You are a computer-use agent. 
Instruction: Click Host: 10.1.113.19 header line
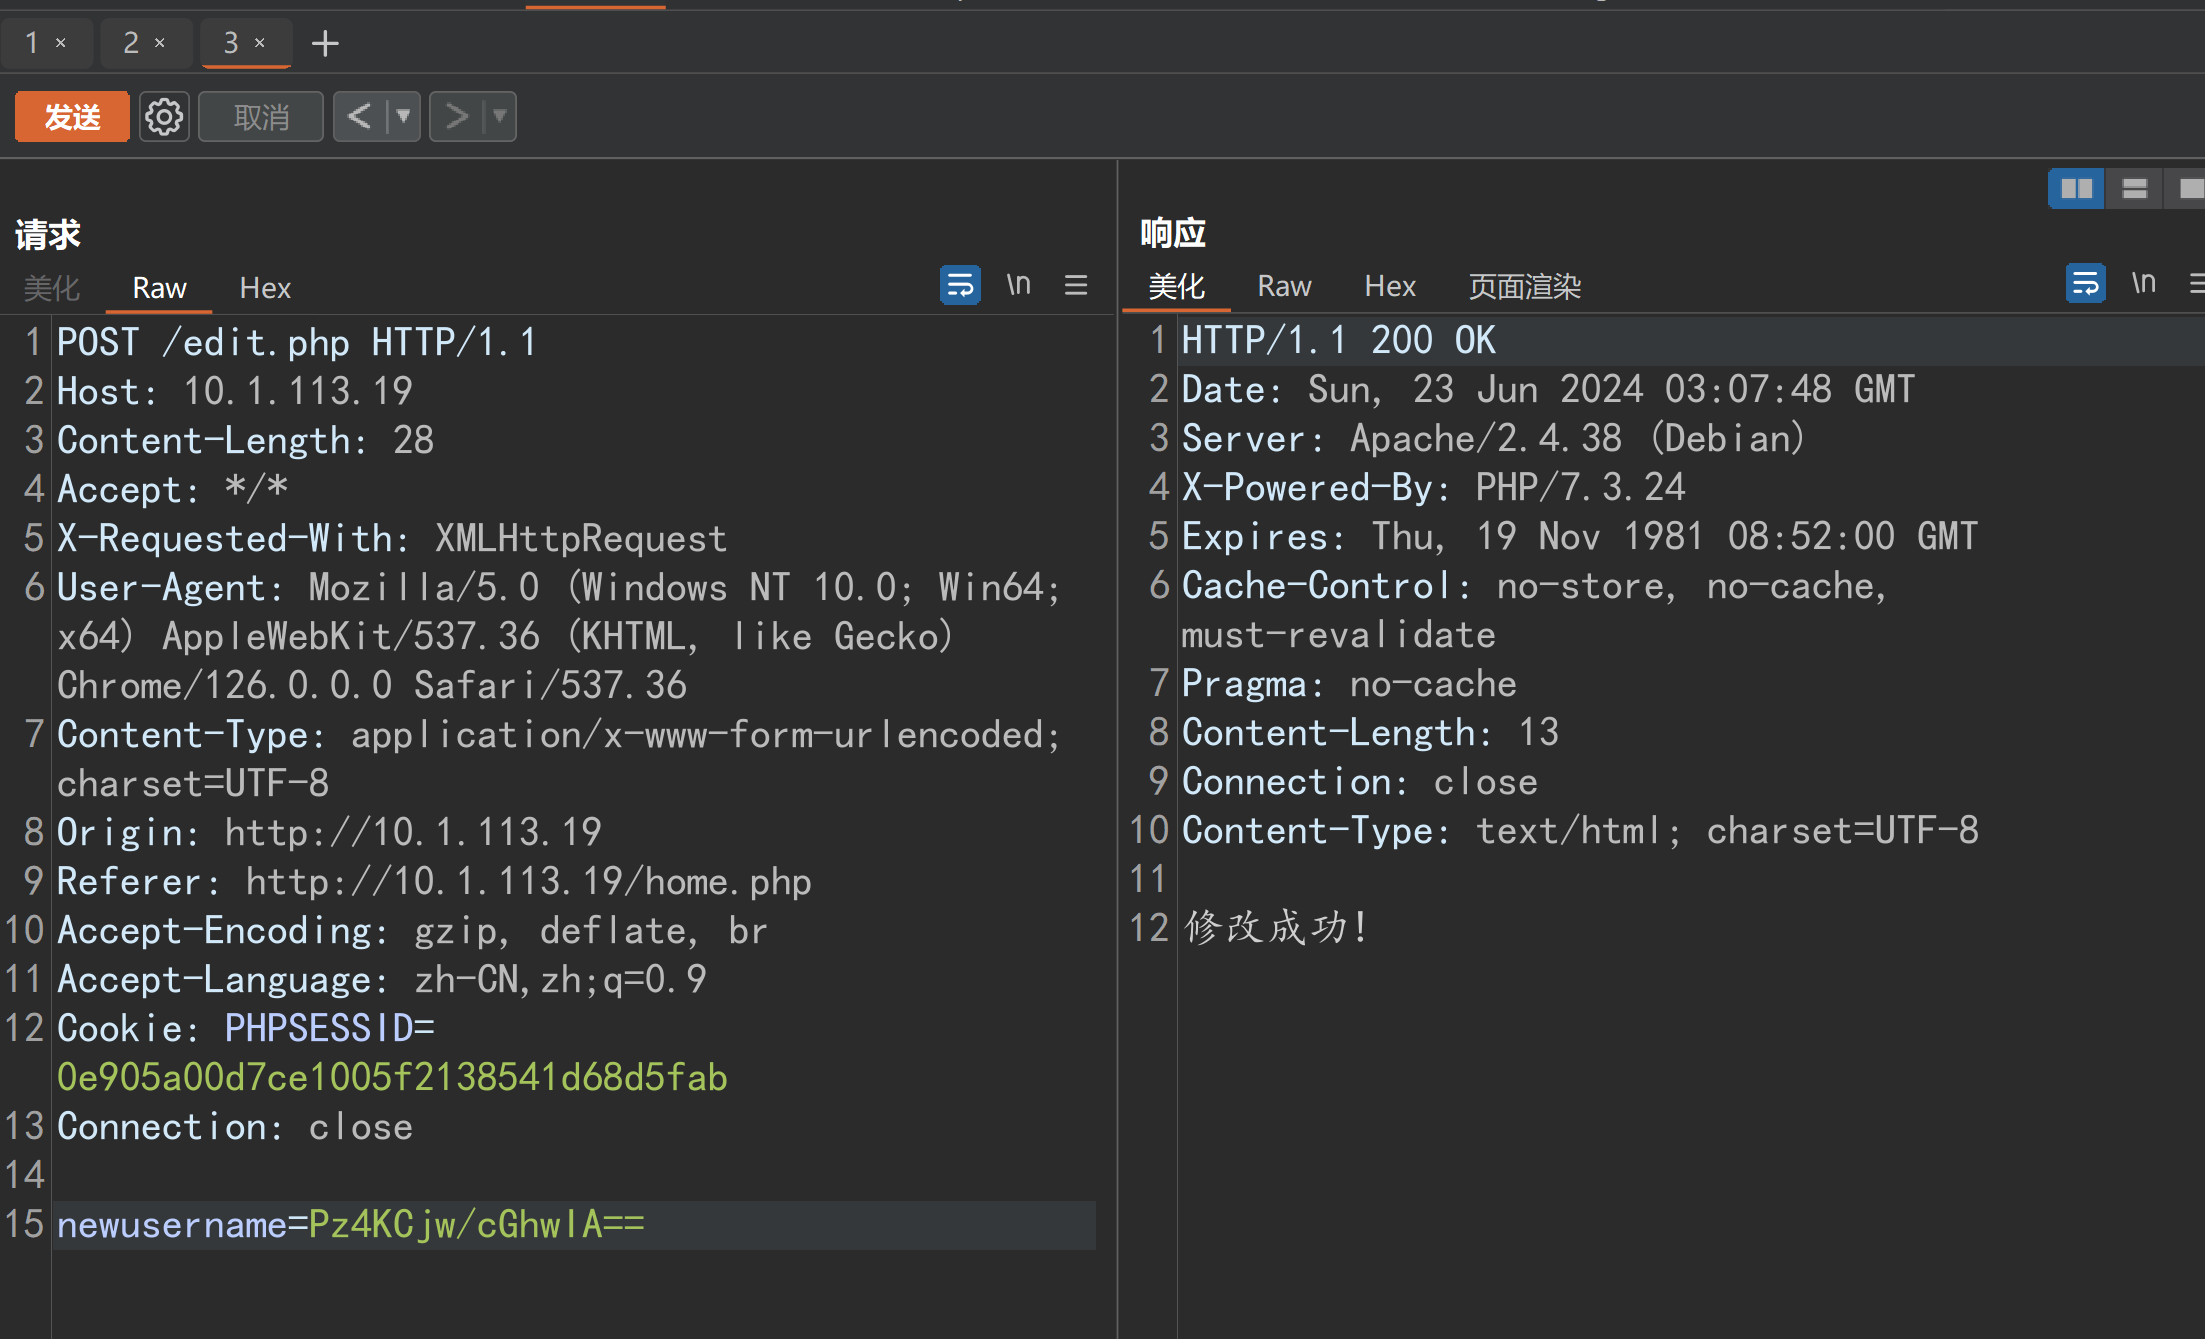click(x=235, y=391)
